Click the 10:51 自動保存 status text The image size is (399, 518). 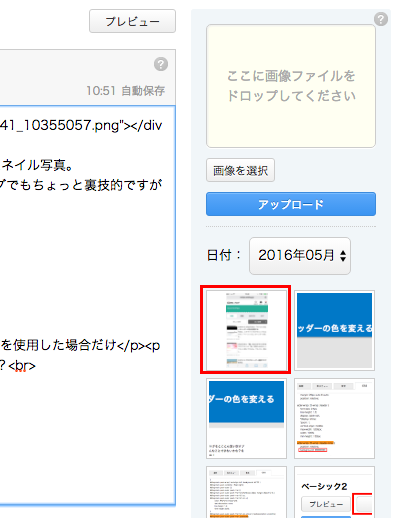pos(126,91)
